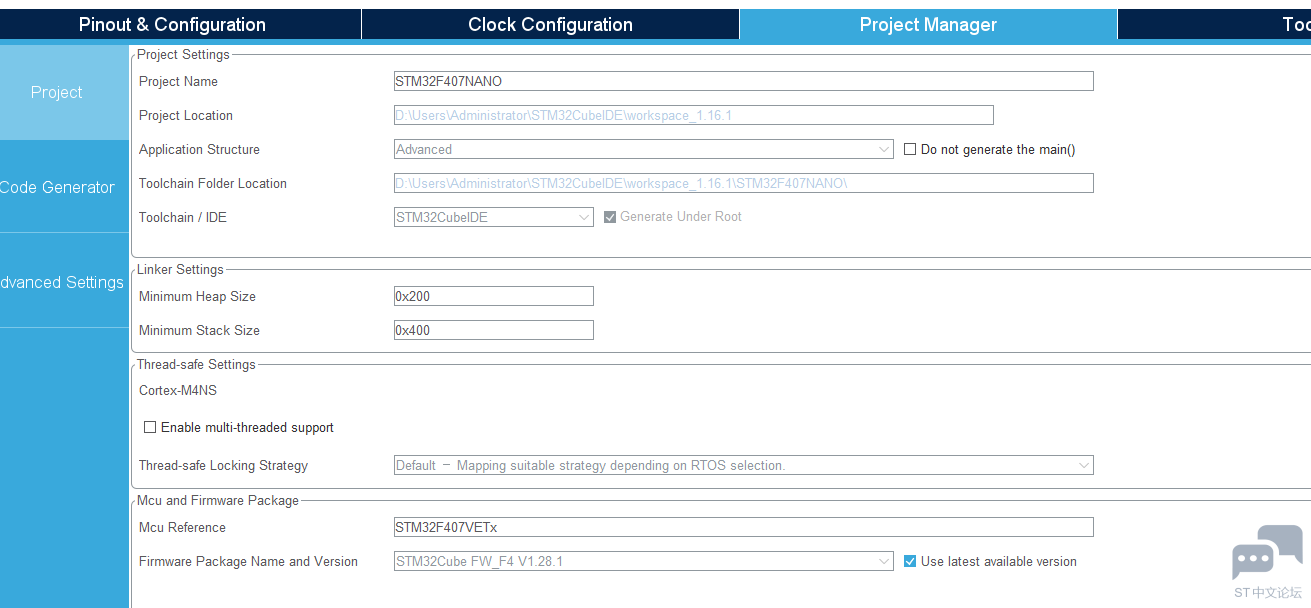Click the Thread-safe Locking Strategy label
Viewport: 1311px width, 608px height.
coord(223,466)
